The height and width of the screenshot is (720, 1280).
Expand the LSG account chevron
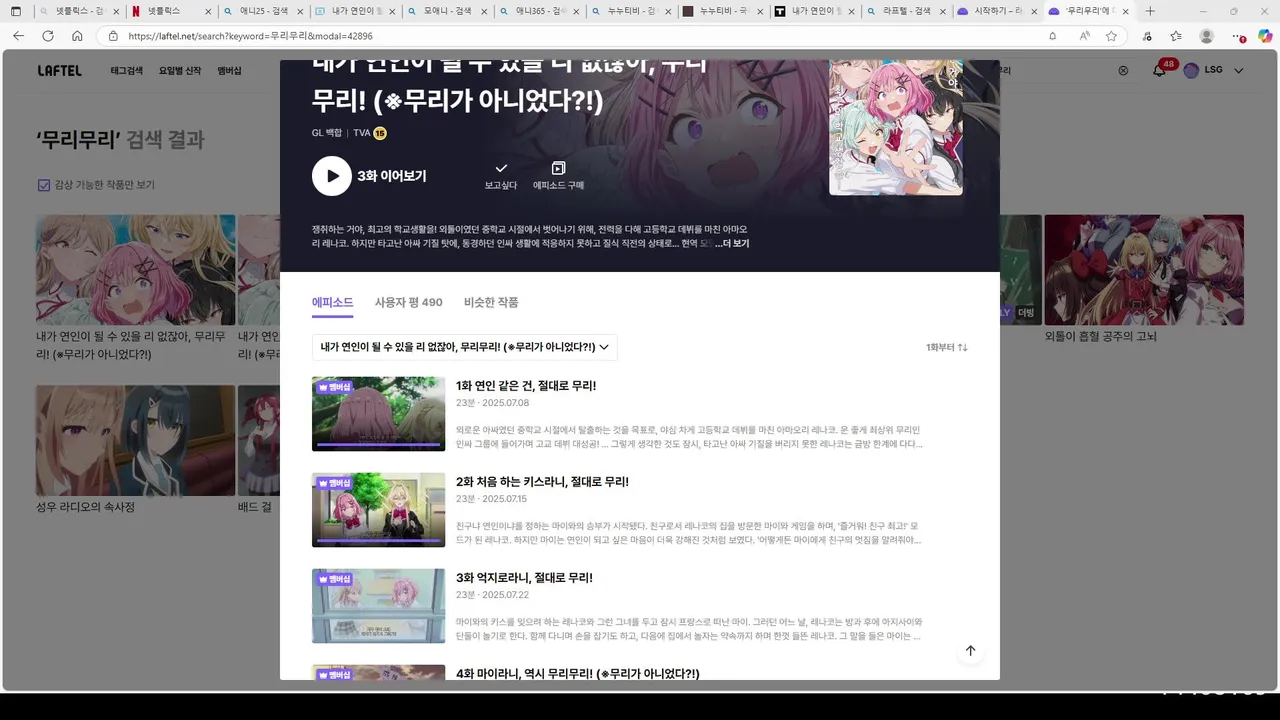(1239, 71)
